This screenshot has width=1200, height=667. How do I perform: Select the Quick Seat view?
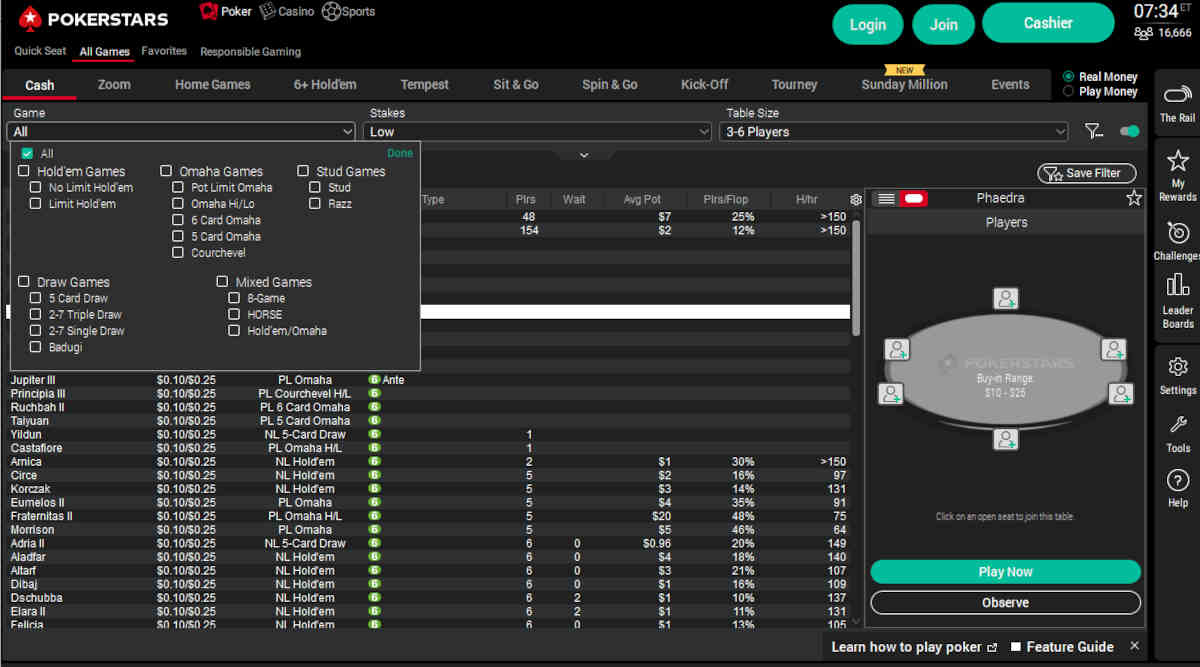(x=41, y=51)
